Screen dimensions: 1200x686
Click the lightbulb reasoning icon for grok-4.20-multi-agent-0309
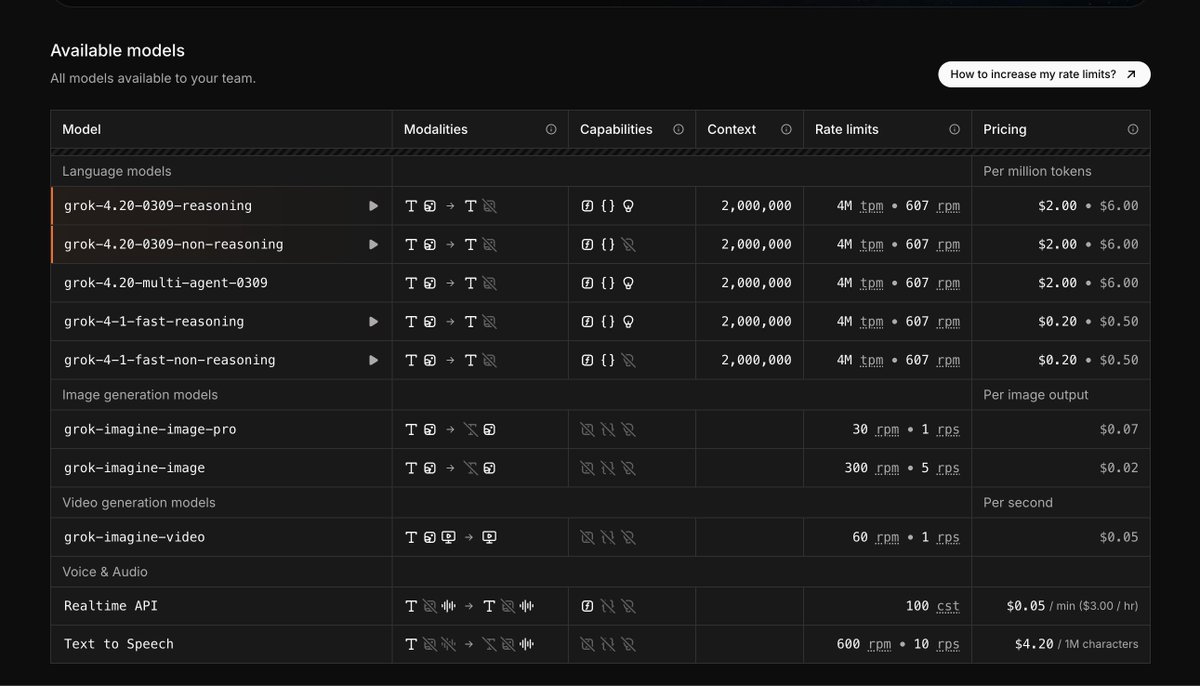(x=628, y=283)
